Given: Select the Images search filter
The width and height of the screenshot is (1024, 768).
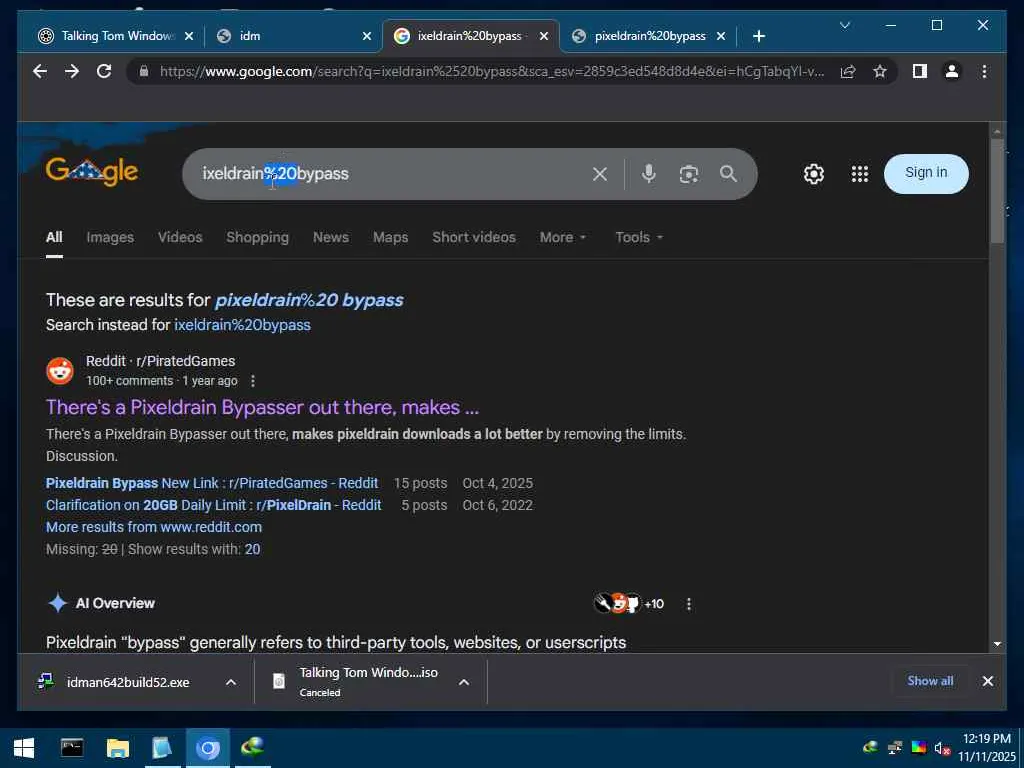Looking at the screenshot, I should [110, 237].
